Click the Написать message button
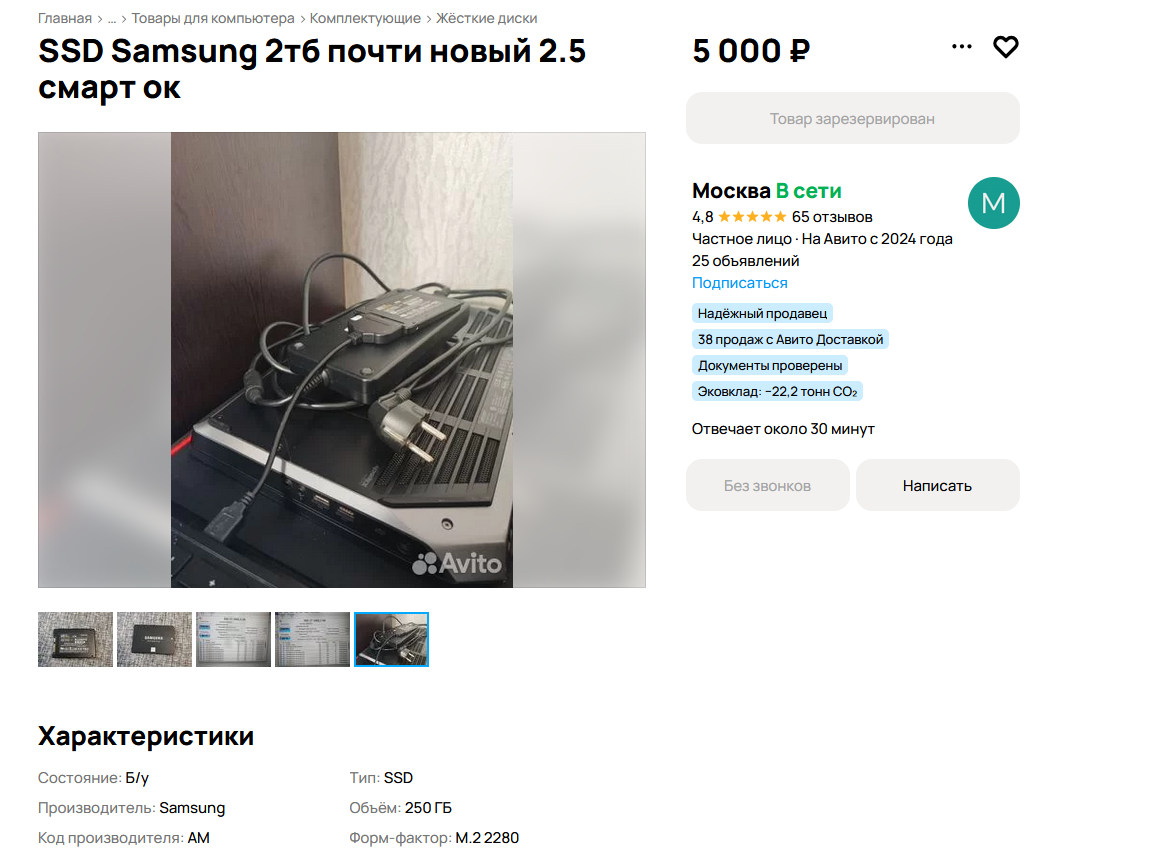 937,485
